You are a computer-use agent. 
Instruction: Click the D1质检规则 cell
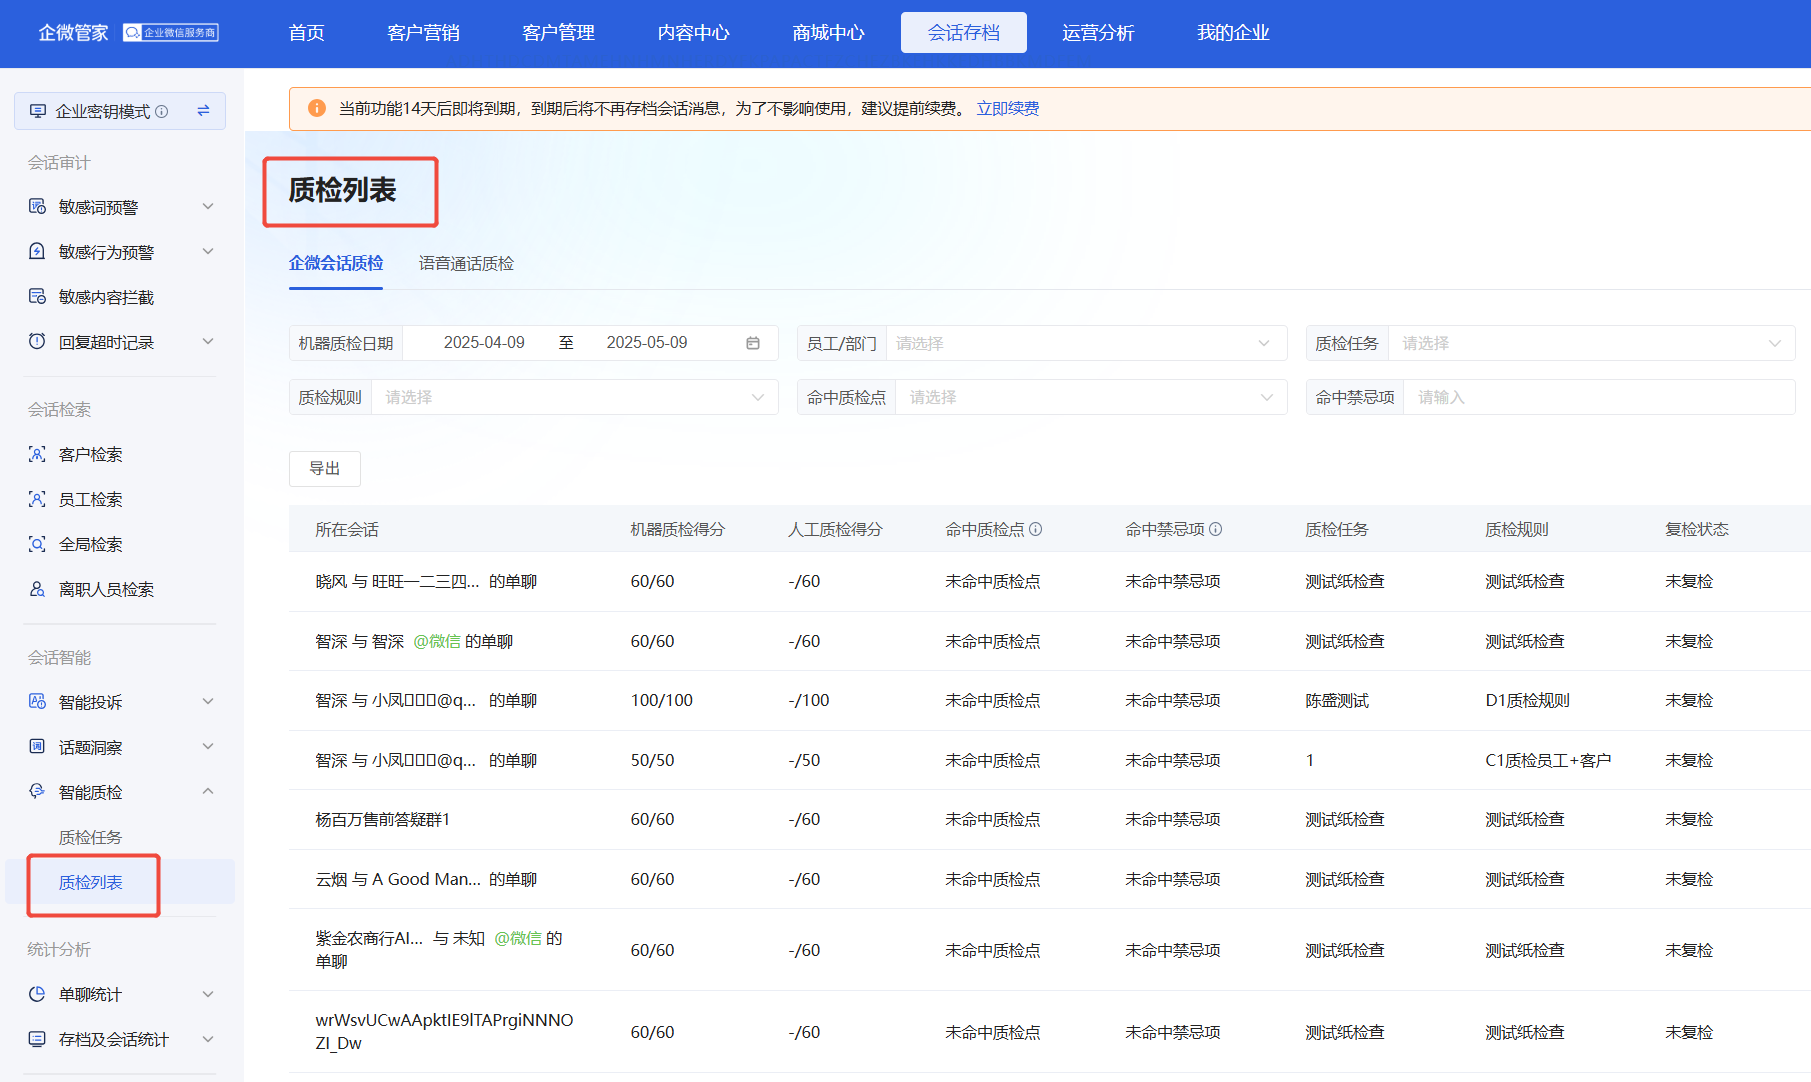1527,700
